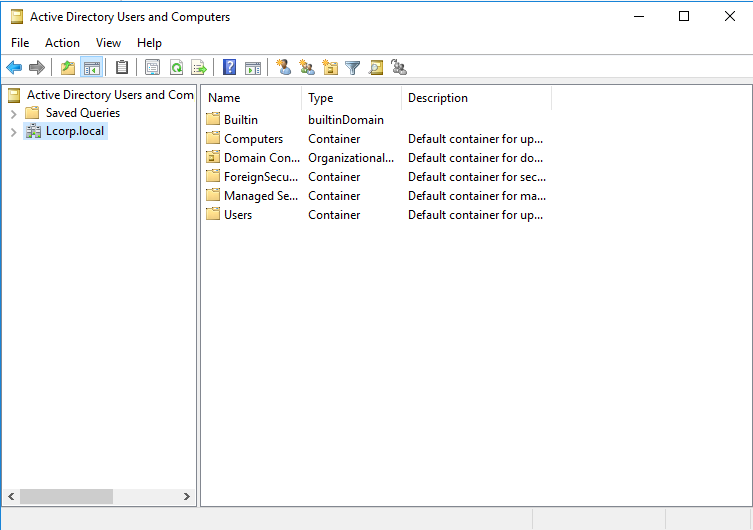753x530 pixels.
Task: Click the Export List toolbar icon
Action: (199, 68)
